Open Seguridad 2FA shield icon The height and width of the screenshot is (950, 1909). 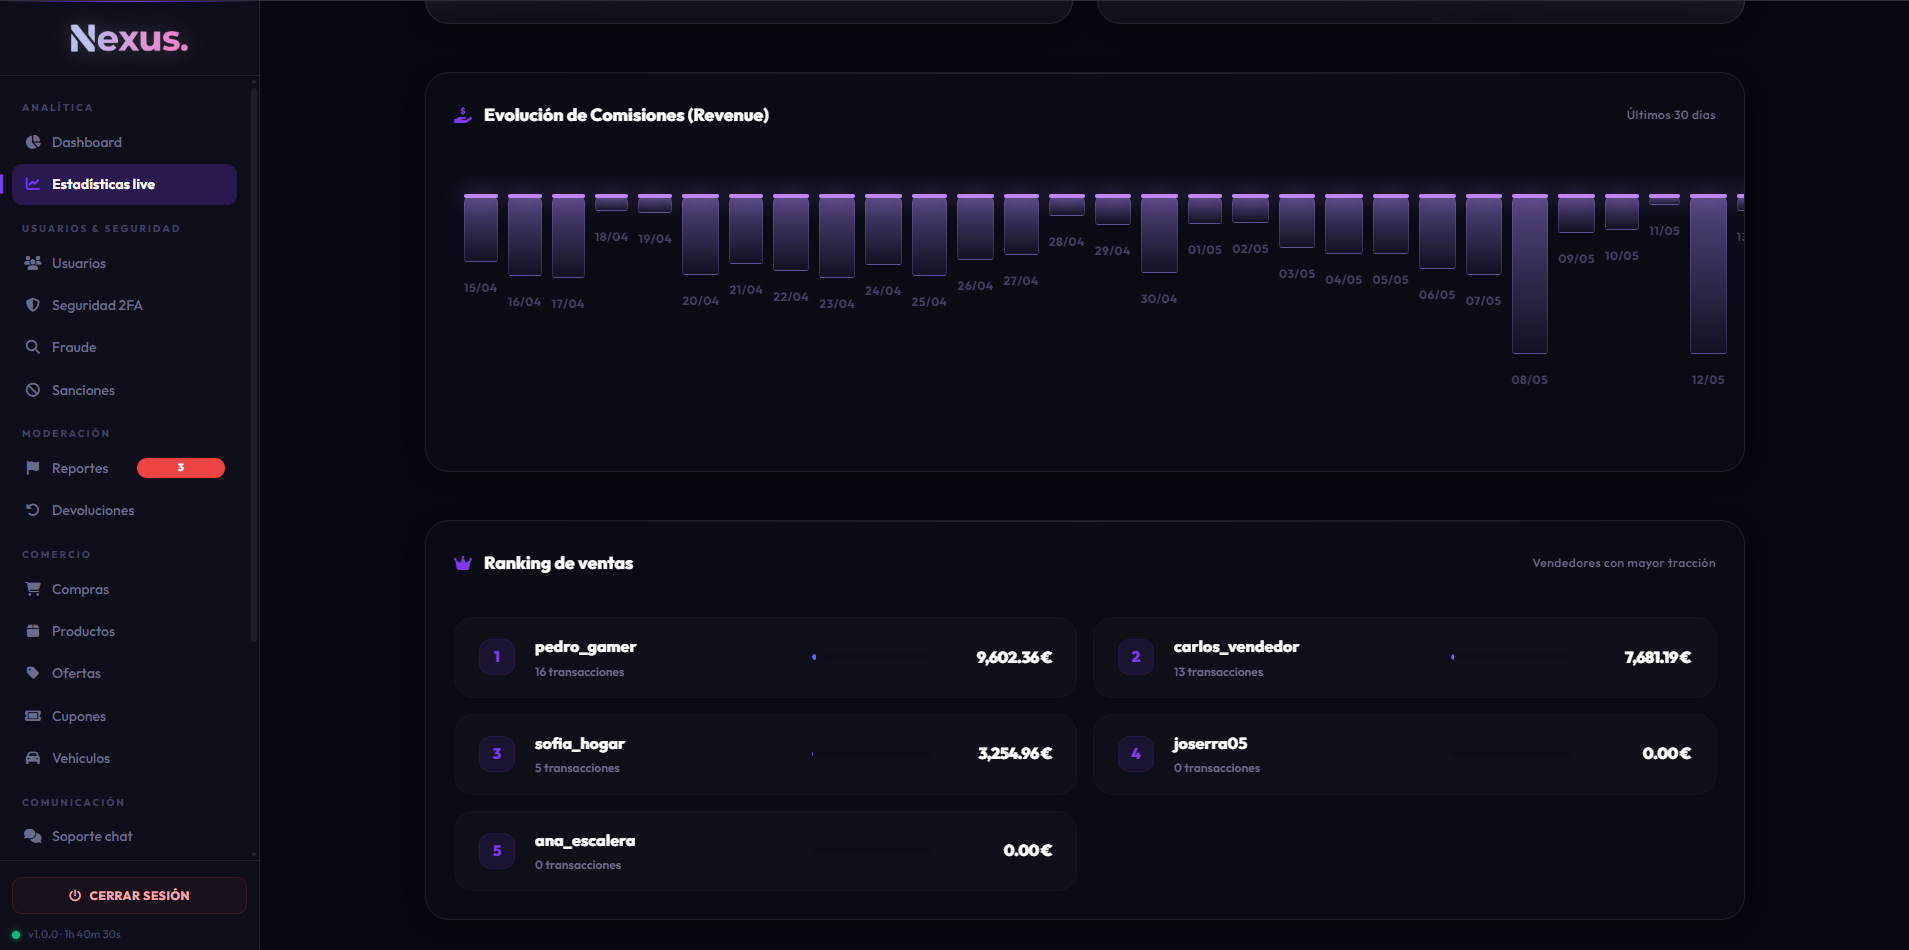point(33,305)
